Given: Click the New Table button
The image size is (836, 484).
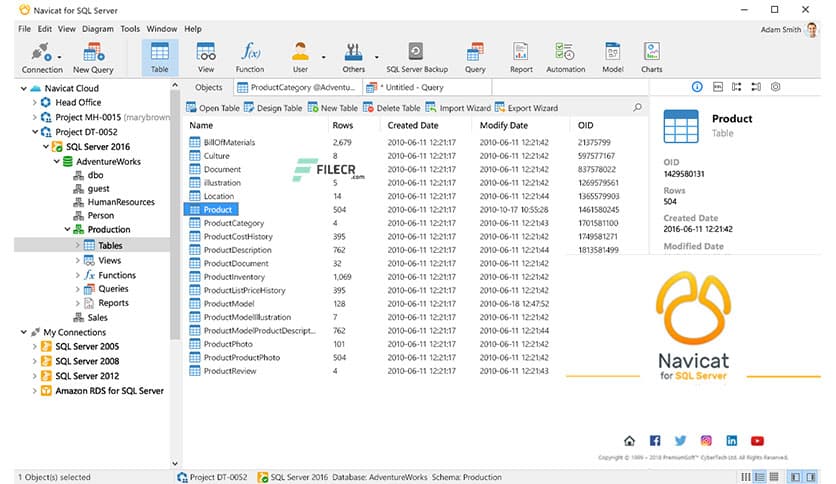Looking at the screenshot, I should pos(333,108).
